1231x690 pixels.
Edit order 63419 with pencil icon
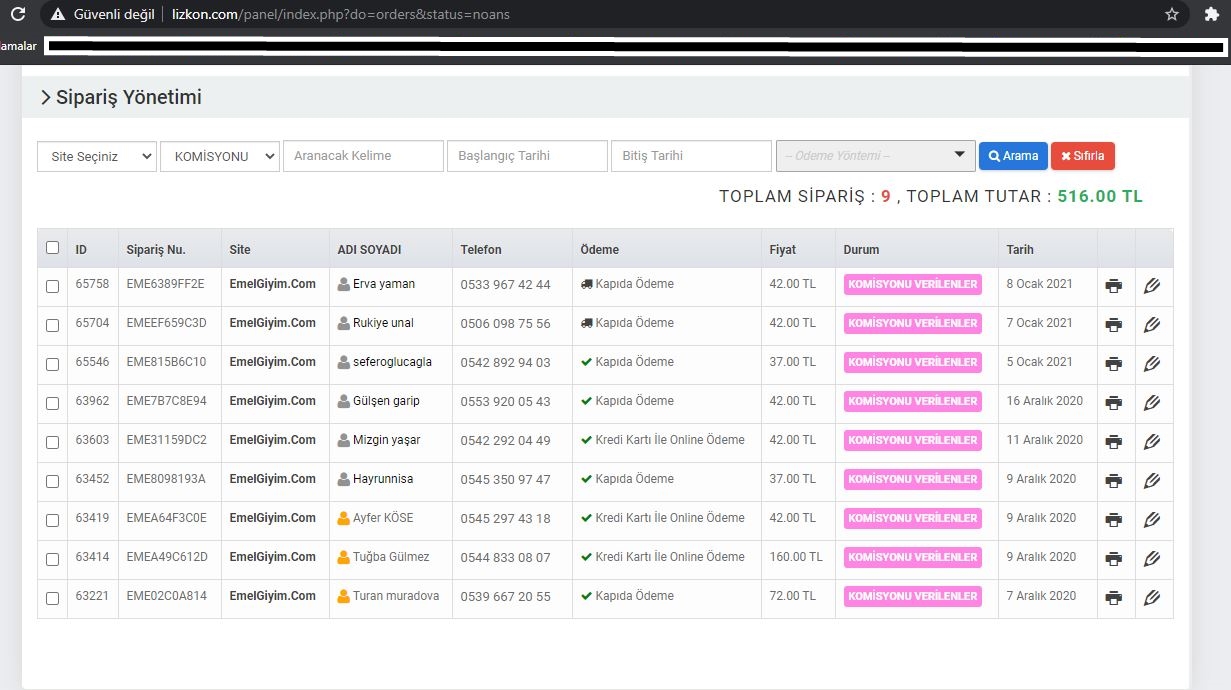click(x=1151, y=520)
